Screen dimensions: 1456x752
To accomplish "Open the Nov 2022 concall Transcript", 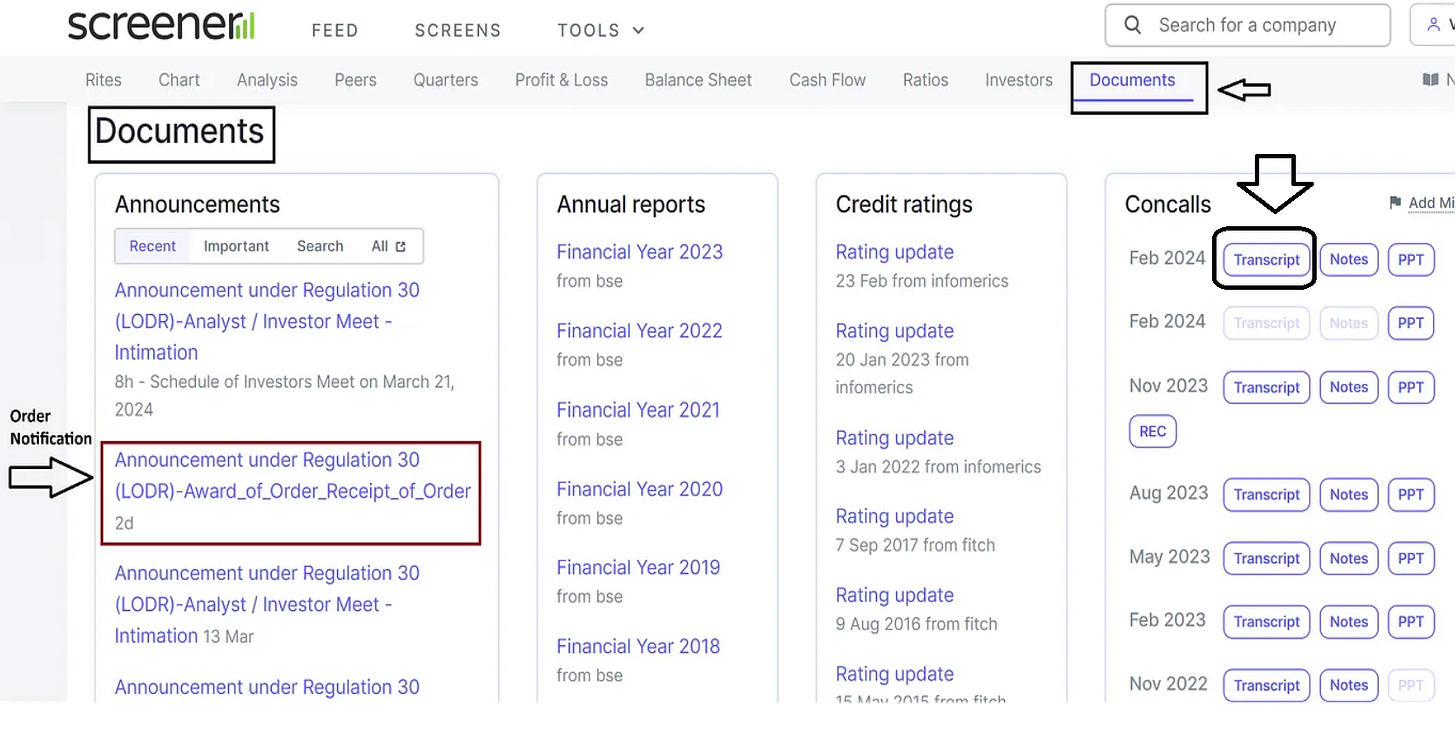I will (1266, 685).
